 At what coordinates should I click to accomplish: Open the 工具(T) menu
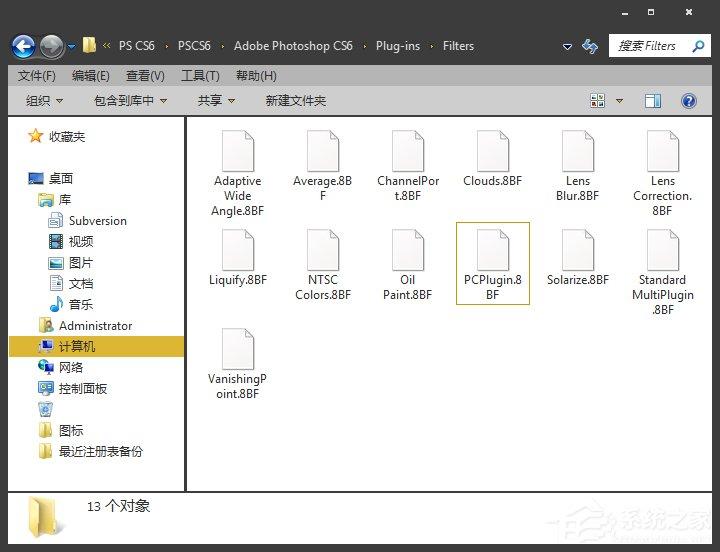coord(200,76)
